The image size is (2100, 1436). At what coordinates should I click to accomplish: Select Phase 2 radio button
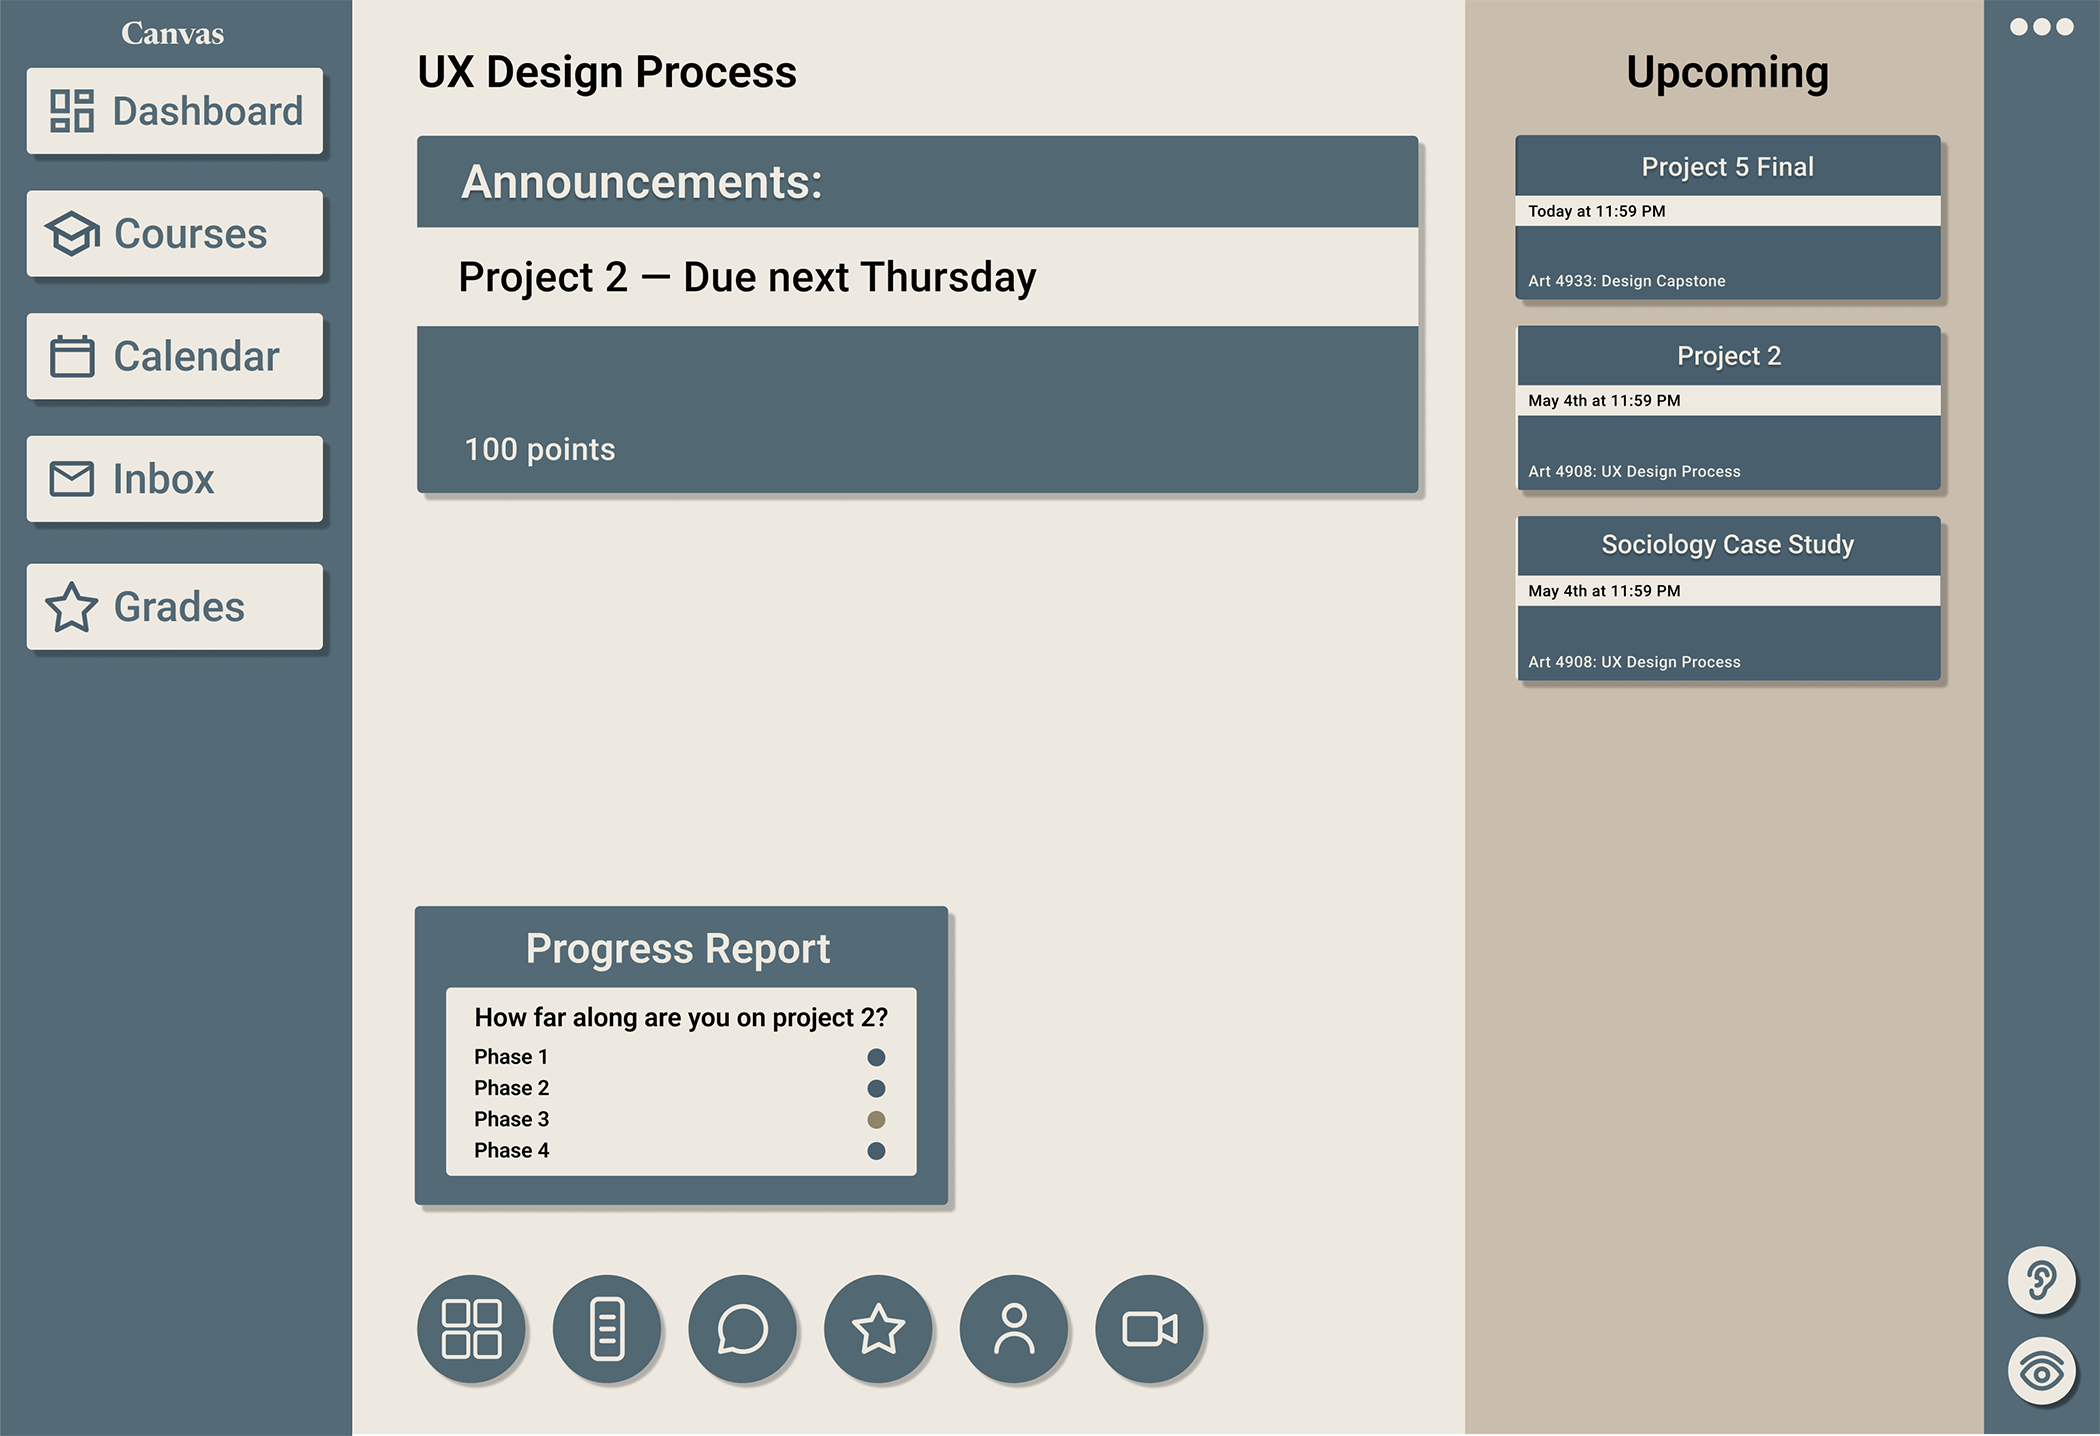point(876,1088)
